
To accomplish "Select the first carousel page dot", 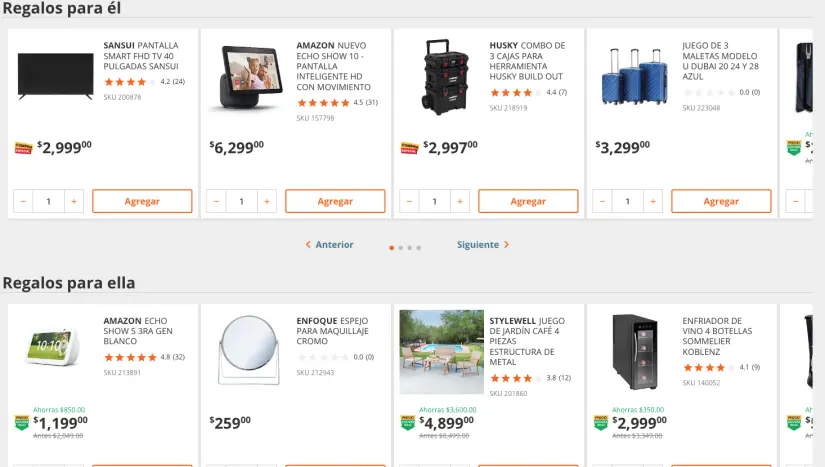I will coord(391,246).
